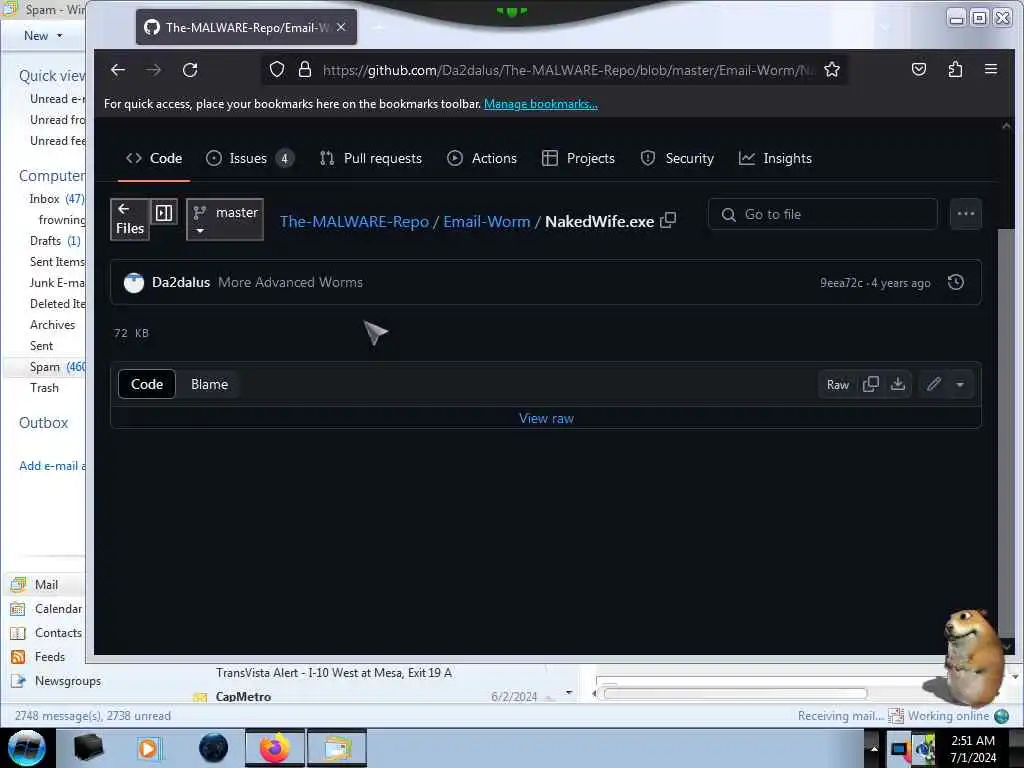Open commit 9eea72c link

[841, 283]
